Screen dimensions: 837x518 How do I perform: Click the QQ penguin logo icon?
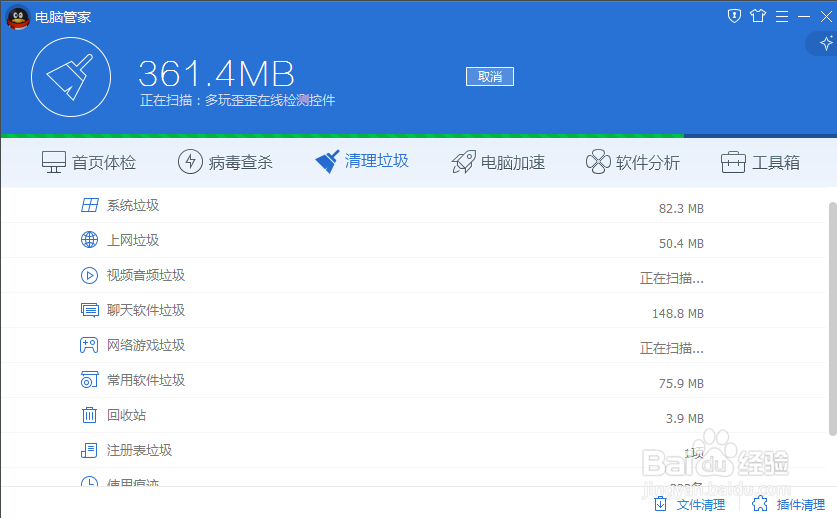18,17
